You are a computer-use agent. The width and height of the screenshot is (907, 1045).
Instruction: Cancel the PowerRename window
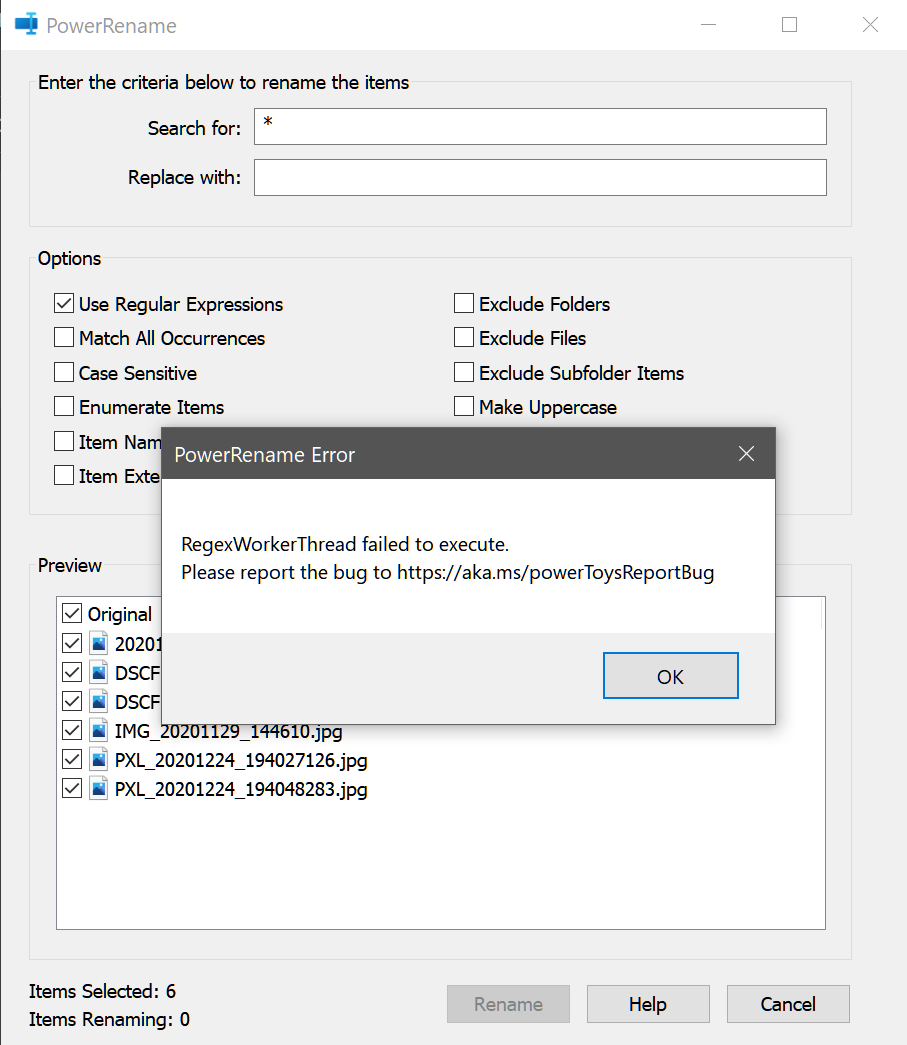click(788, 1004)
